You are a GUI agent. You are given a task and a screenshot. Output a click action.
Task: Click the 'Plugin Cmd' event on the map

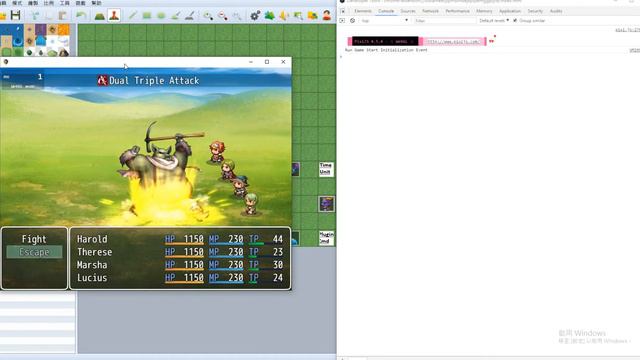326,238
